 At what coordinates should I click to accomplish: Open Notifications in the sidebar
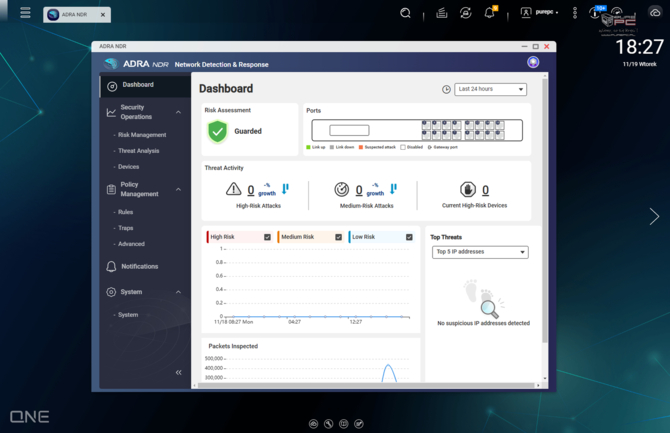(x=139, y=266)
